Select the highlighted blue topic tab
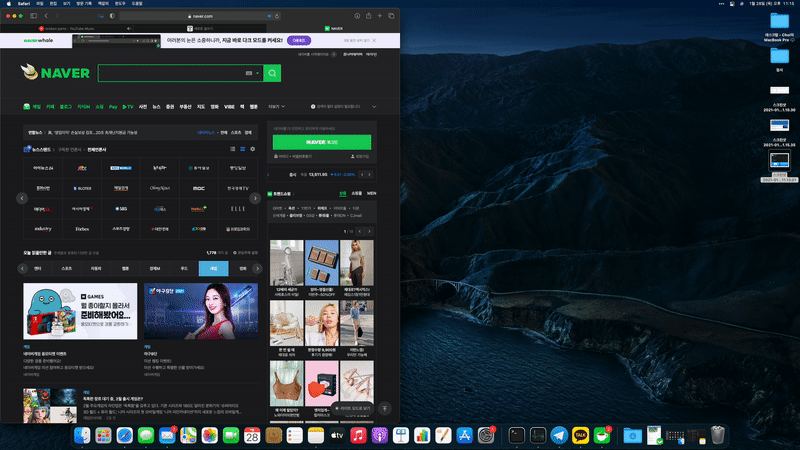 click(213, 268)
